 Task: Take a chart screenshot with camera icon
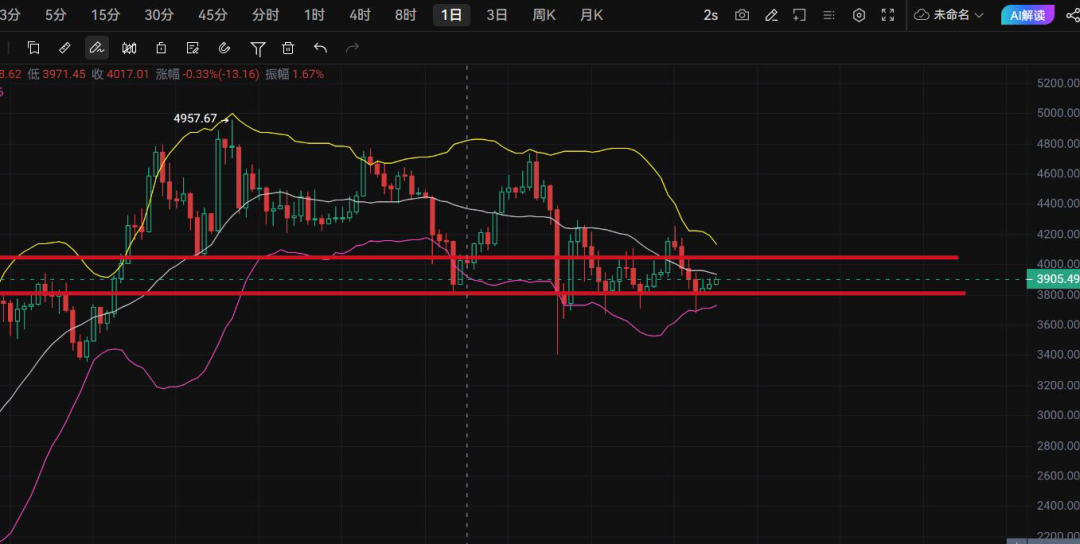tap(741, 15)
